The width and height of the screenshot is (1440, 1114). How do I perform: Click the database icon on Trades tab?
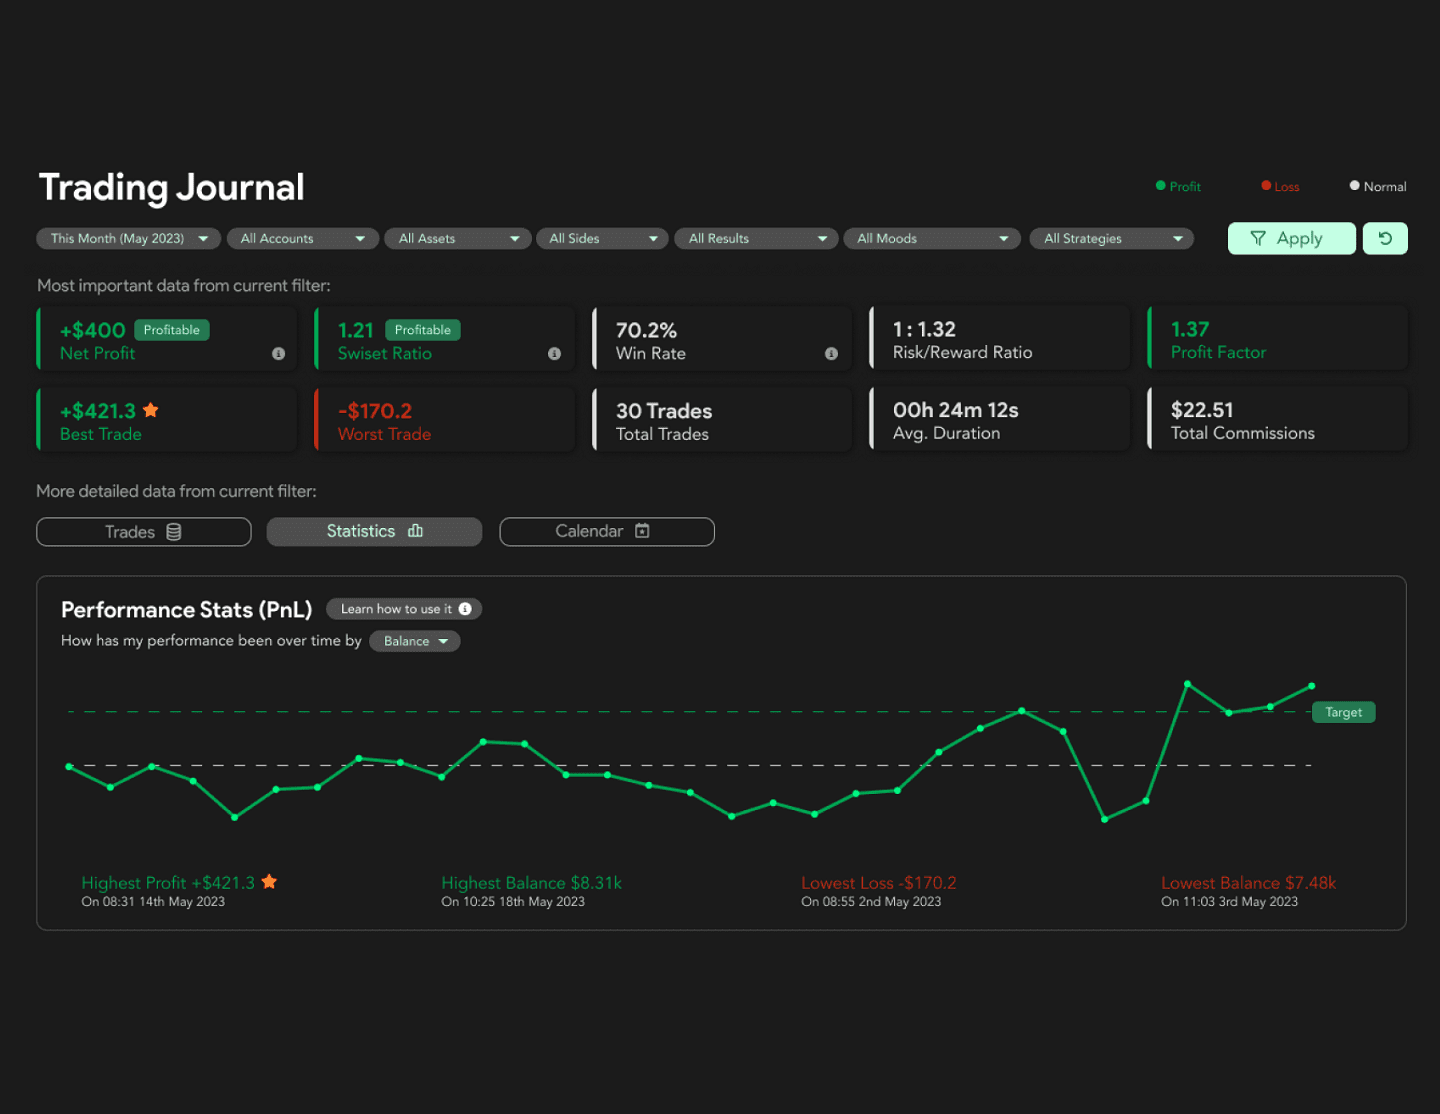coord(174,532)
